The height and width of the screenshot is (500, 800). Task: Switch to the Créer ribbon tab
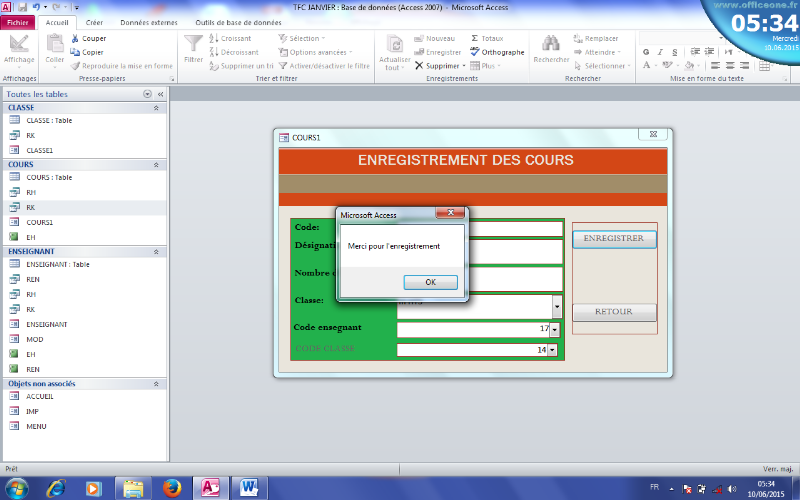[94, 22]
